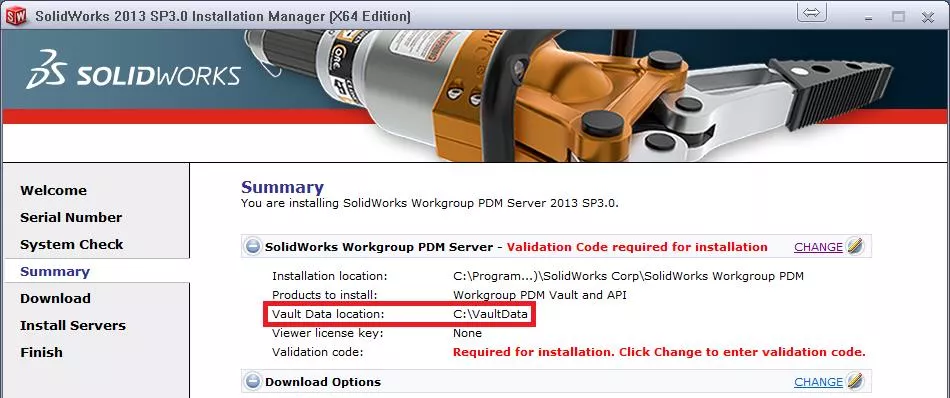Select the Finish step in sidebar

tap(41, 353)
